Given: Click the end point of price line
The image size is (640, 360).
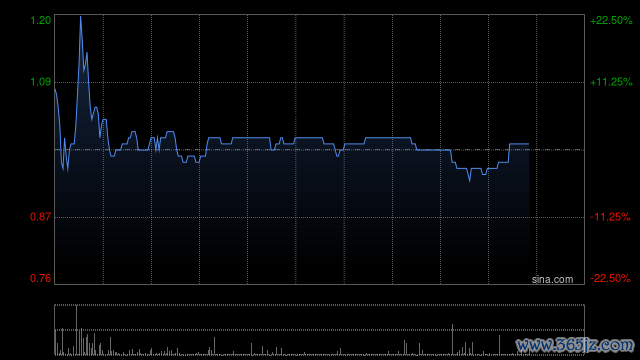Looking at the screenshot, I should (529, 144).
